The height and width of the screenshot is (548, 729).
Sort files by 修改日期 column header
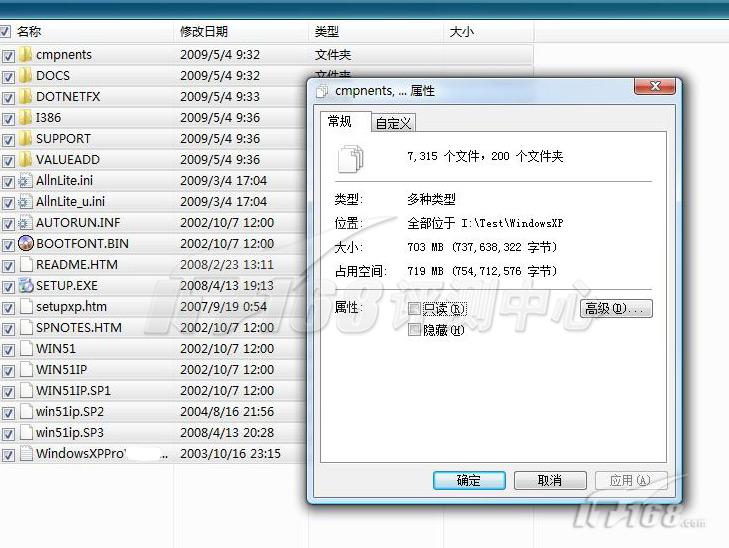(x=204, y=32)
